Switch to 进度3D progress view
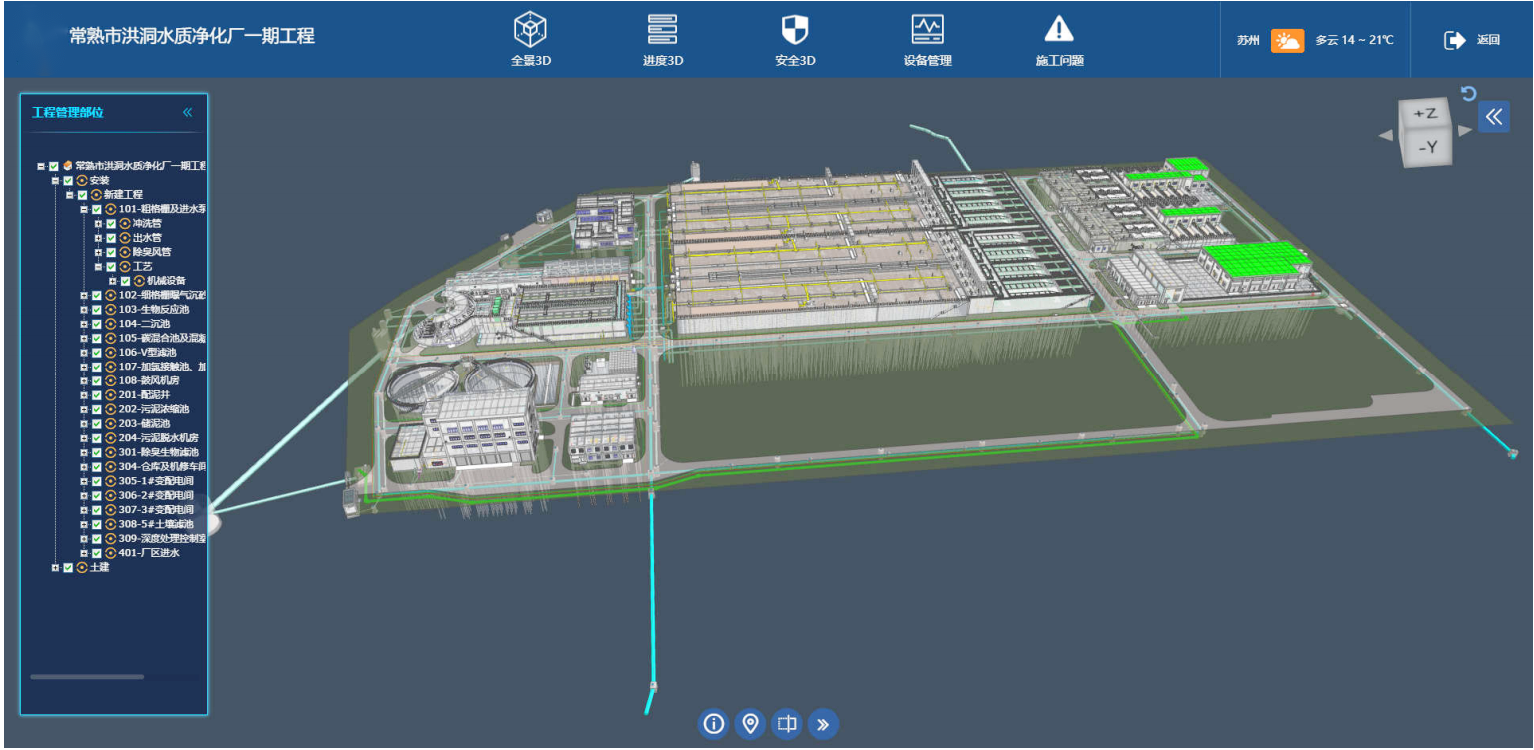Screen dimensions: 1534x750 [662, 40]
